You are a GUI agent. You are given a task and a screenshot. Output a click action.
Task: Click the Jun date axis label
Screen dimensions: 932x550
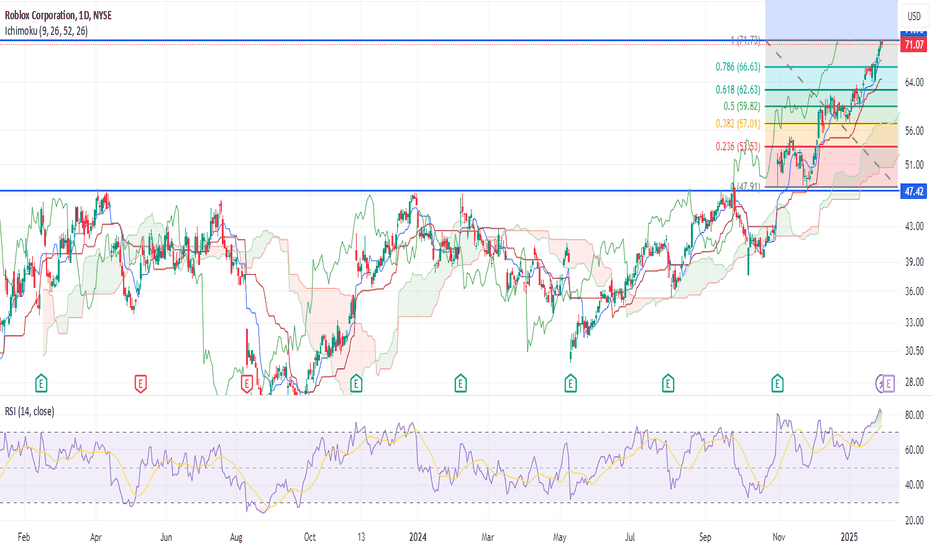[166, 537]
